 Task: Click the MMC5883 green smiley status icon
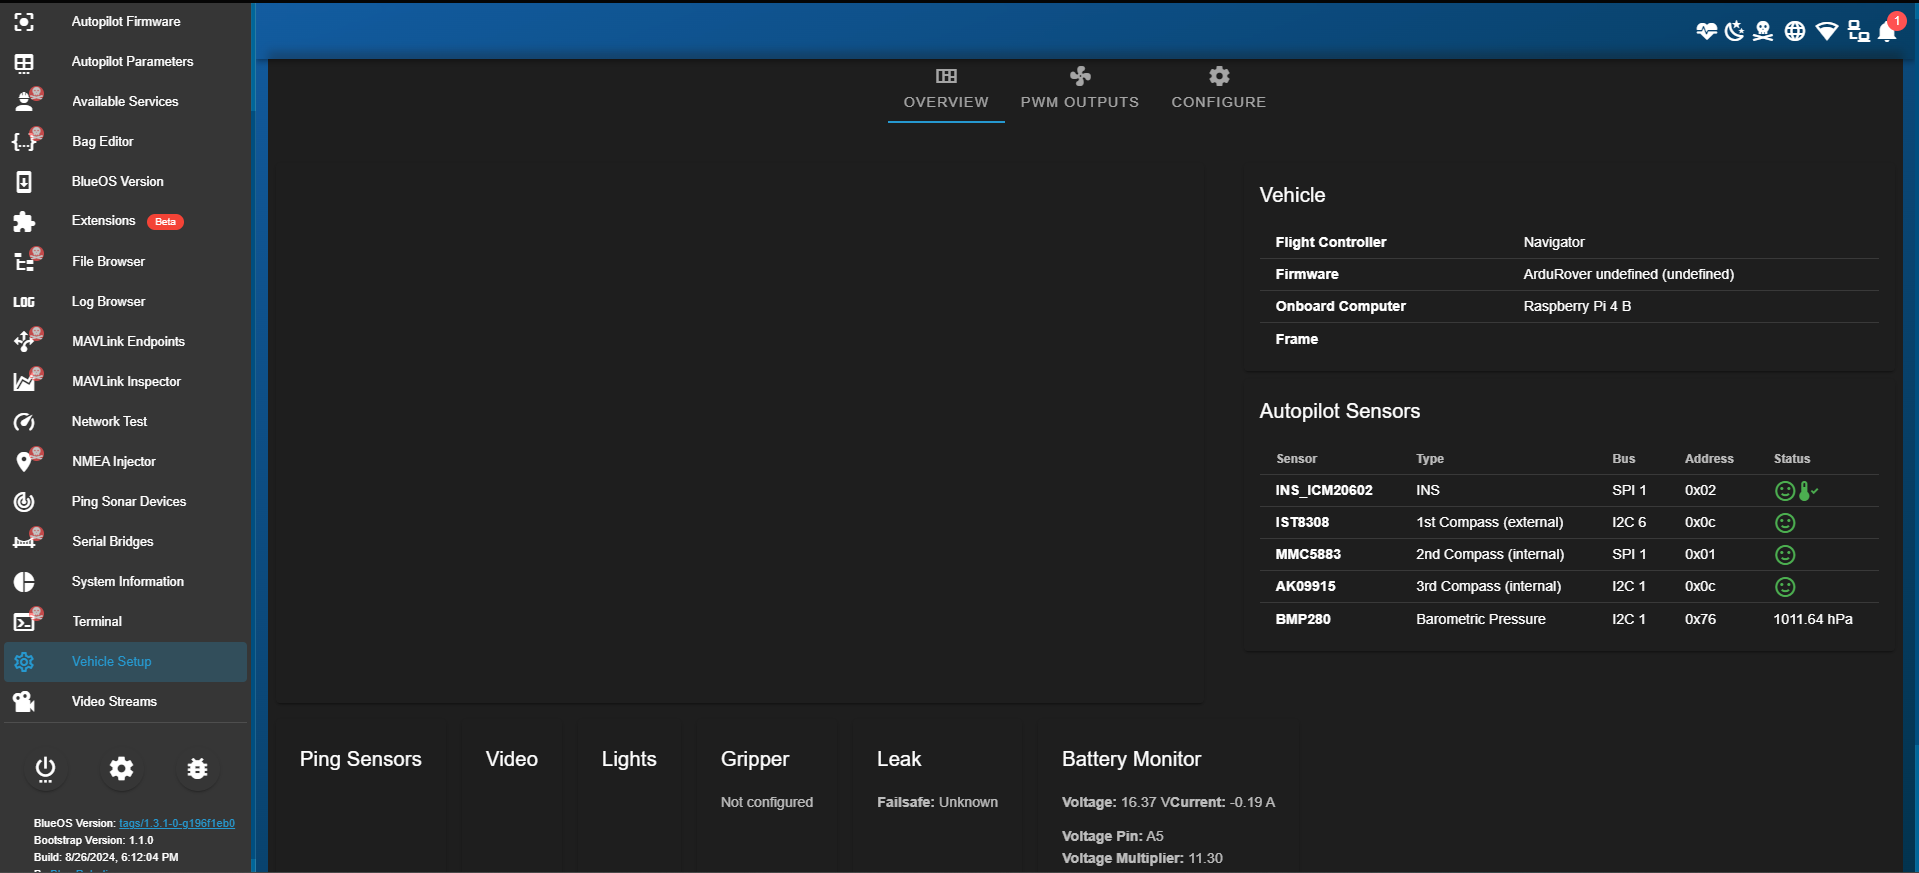(1785, 555)
